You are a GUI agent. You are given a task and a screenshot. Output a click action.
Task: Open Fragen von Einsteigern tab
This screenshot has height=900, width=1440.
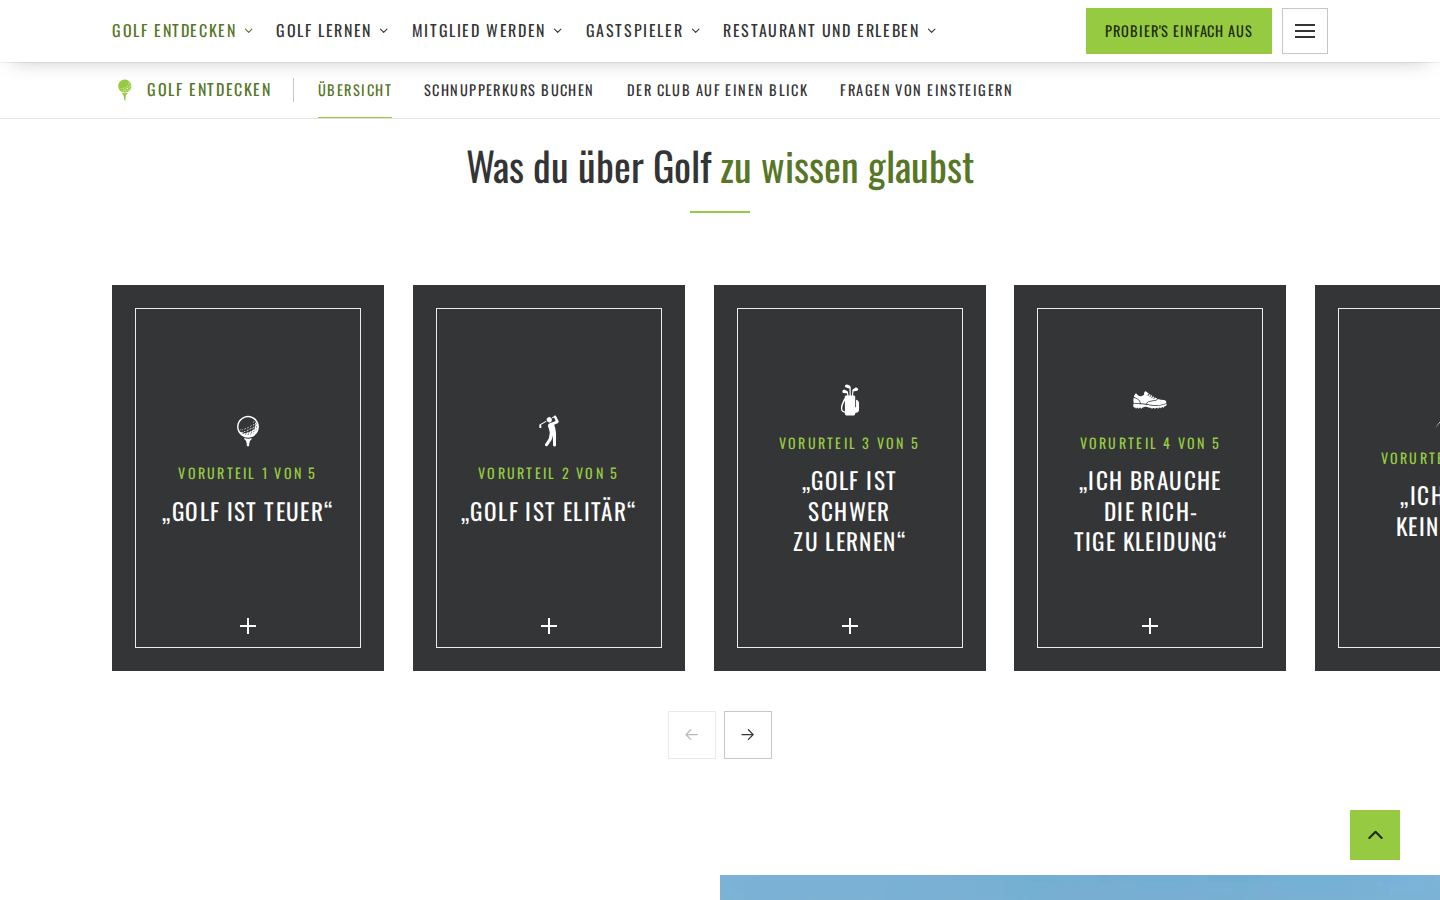click(x=926, y=90)
